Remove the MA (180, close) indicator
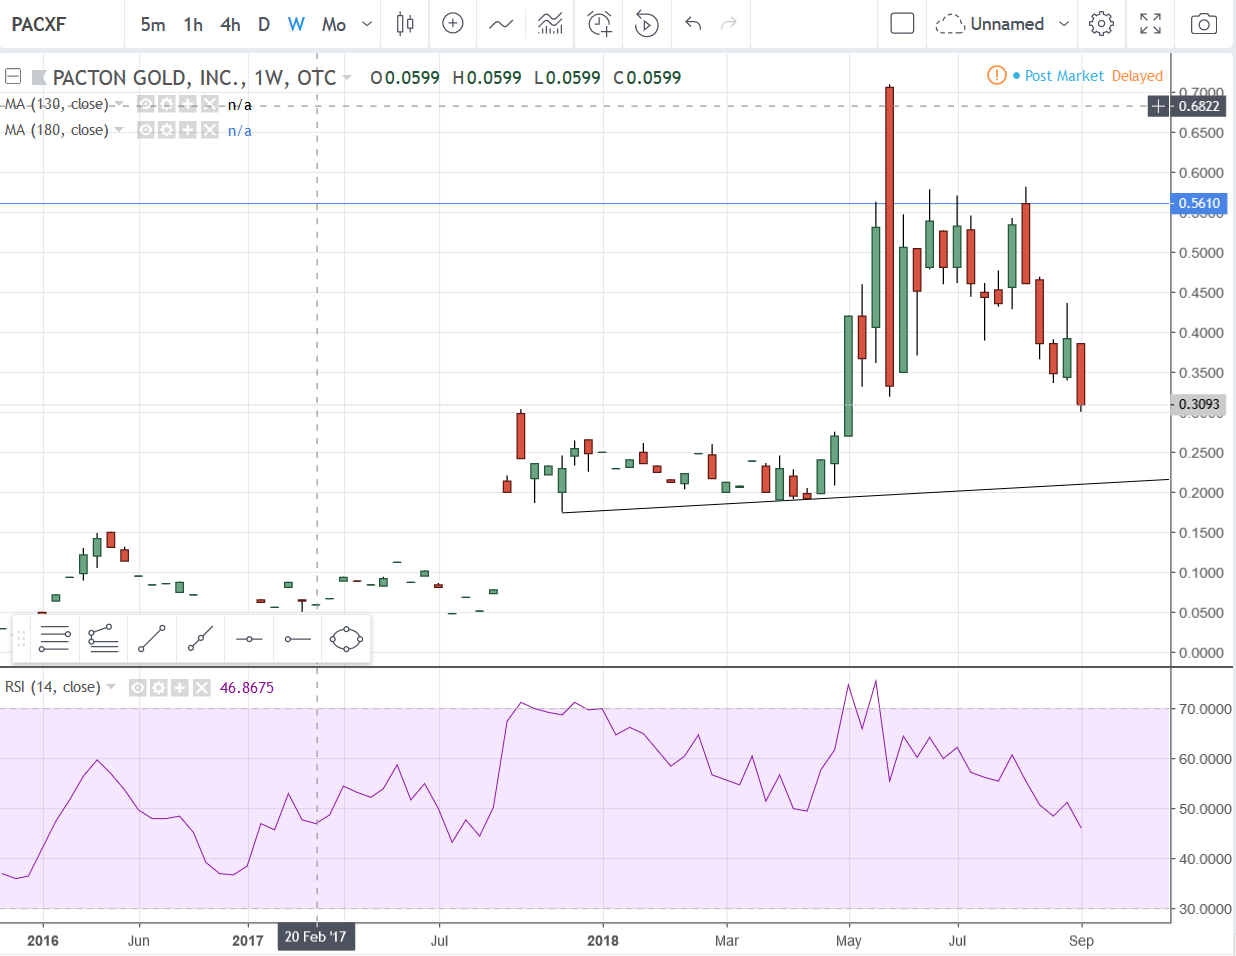This screenshot has height=956, width=1236. click(x=209, y=130)
